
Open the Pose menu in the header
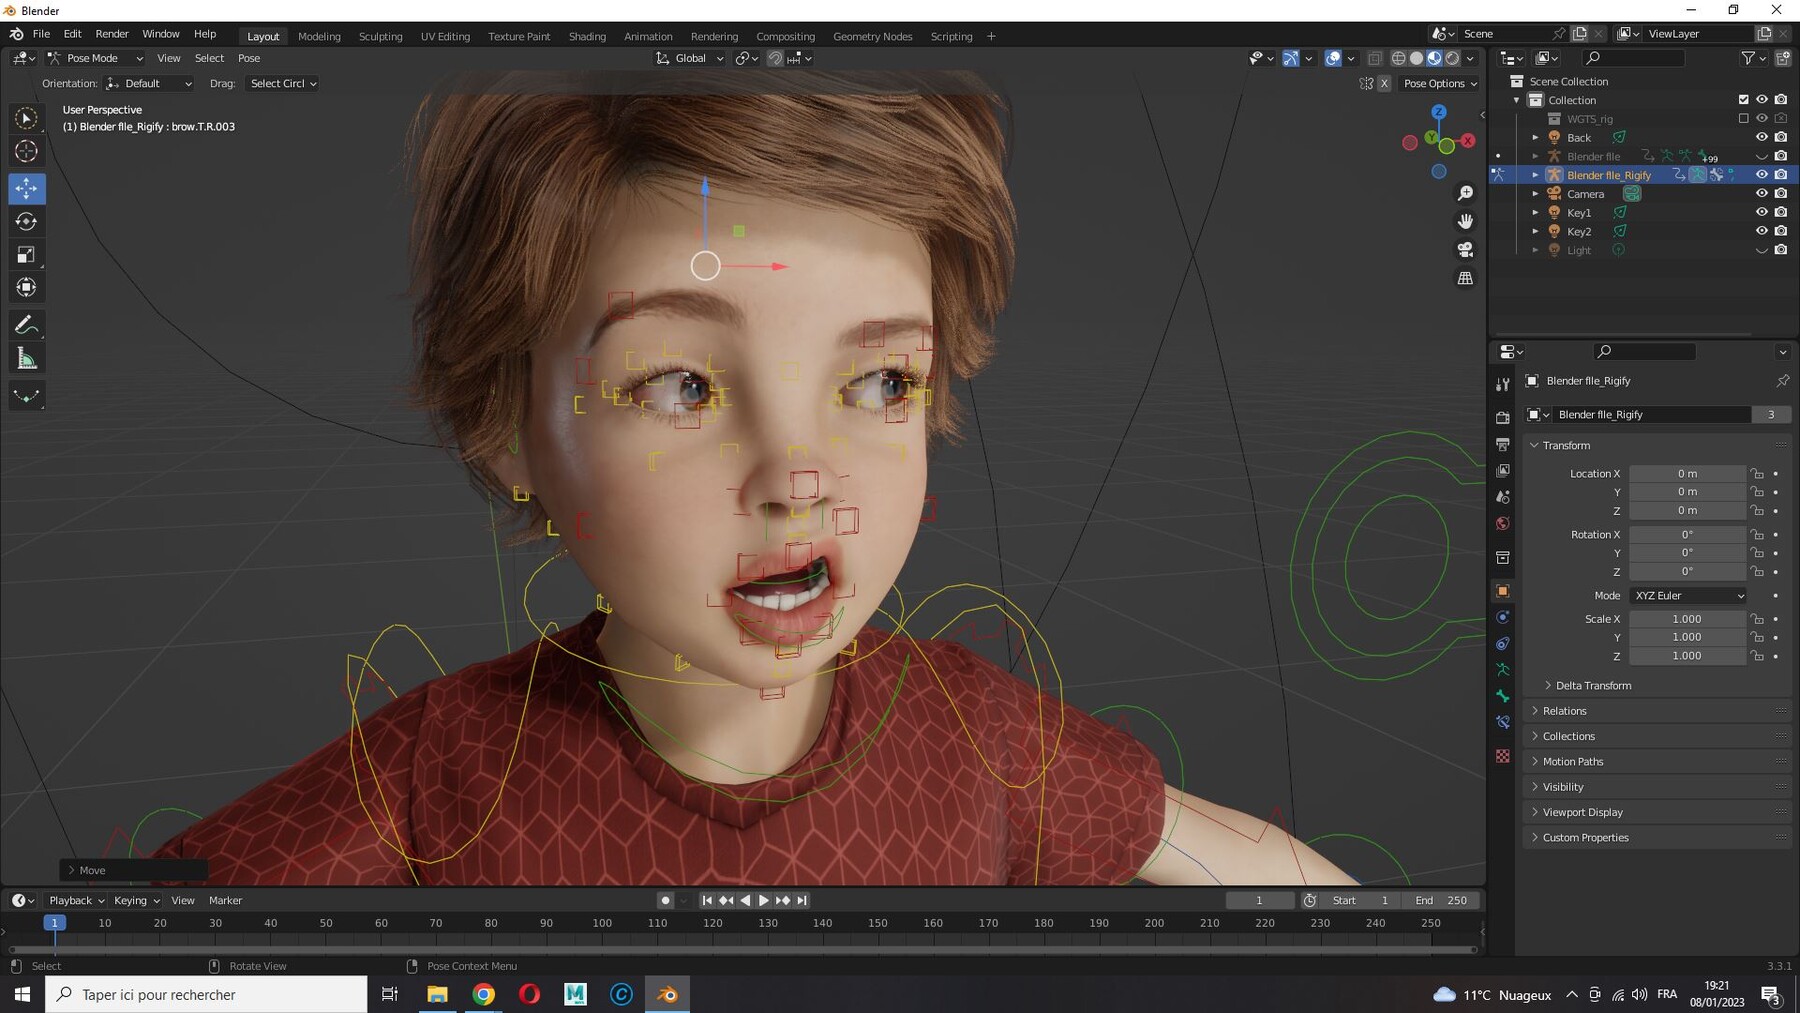(x=248, y=58)
